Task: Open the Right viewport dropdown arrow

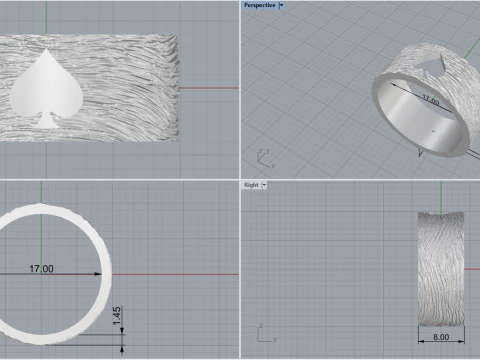Action: pos(264,185)
